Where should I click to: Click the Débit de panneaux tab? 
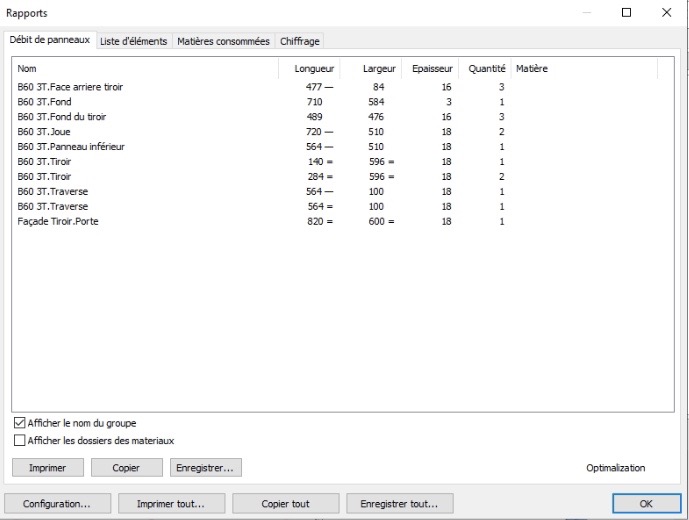(x=50, y=40)
